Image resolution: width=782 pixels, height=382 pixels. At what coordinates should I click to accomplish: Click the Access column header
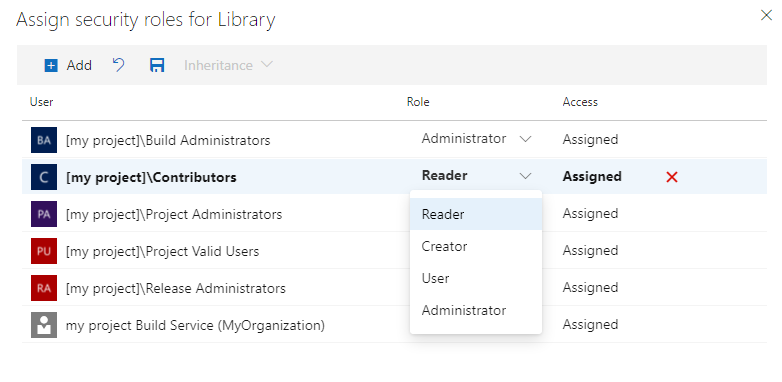(580, 102)
